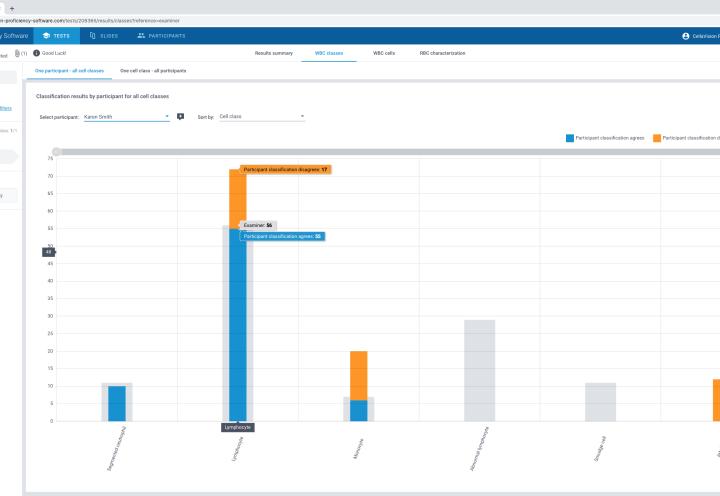Click the y-axis value marker at 48
This screenshot has height=496, width=720.
[x=49, y=252]
